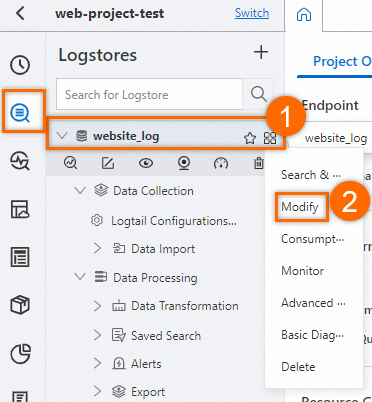Click the Data Processing list icon

(x=101, y=277)
